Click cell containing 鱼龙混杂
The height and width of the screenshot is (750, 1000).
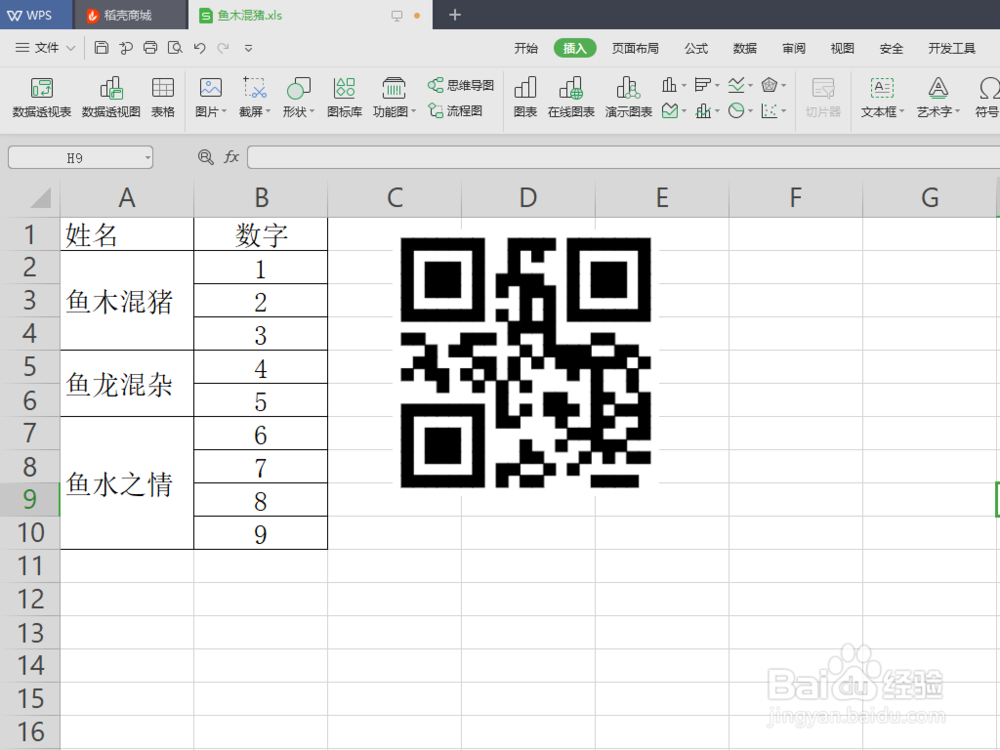coord(127,384)
